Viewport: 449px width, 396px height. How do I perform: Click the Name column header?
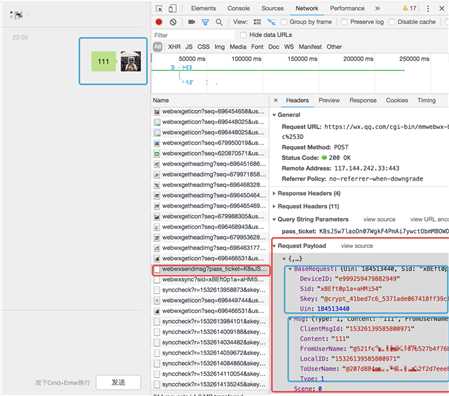pos(161,100)
